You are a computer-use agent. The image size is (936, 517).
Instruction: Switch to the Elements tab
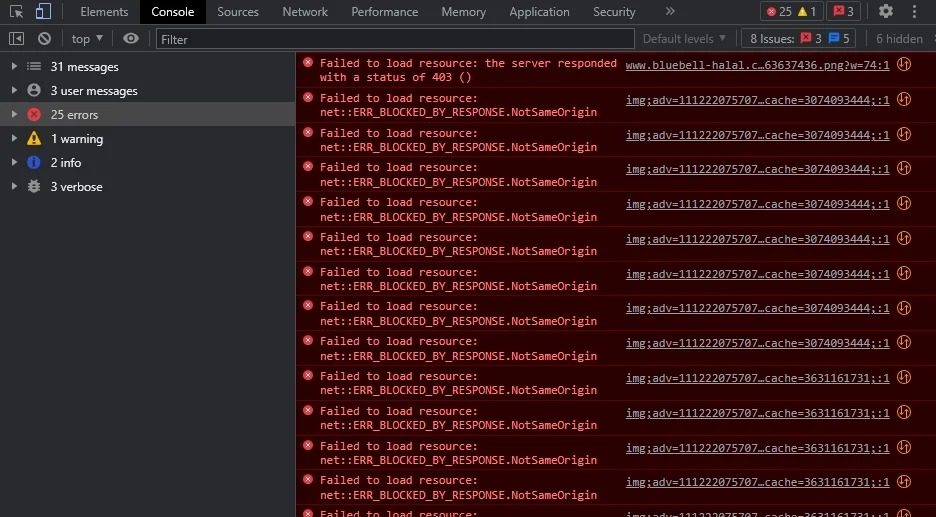pyautogui.click(x=104, y=12)
